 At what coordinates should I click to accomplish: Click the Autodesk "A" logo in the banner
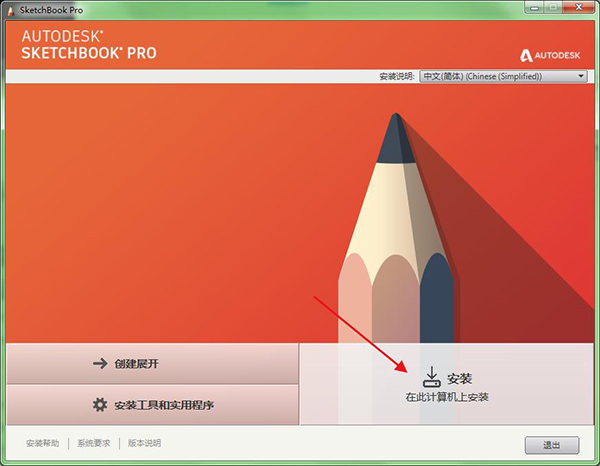(x=526, y=56)
